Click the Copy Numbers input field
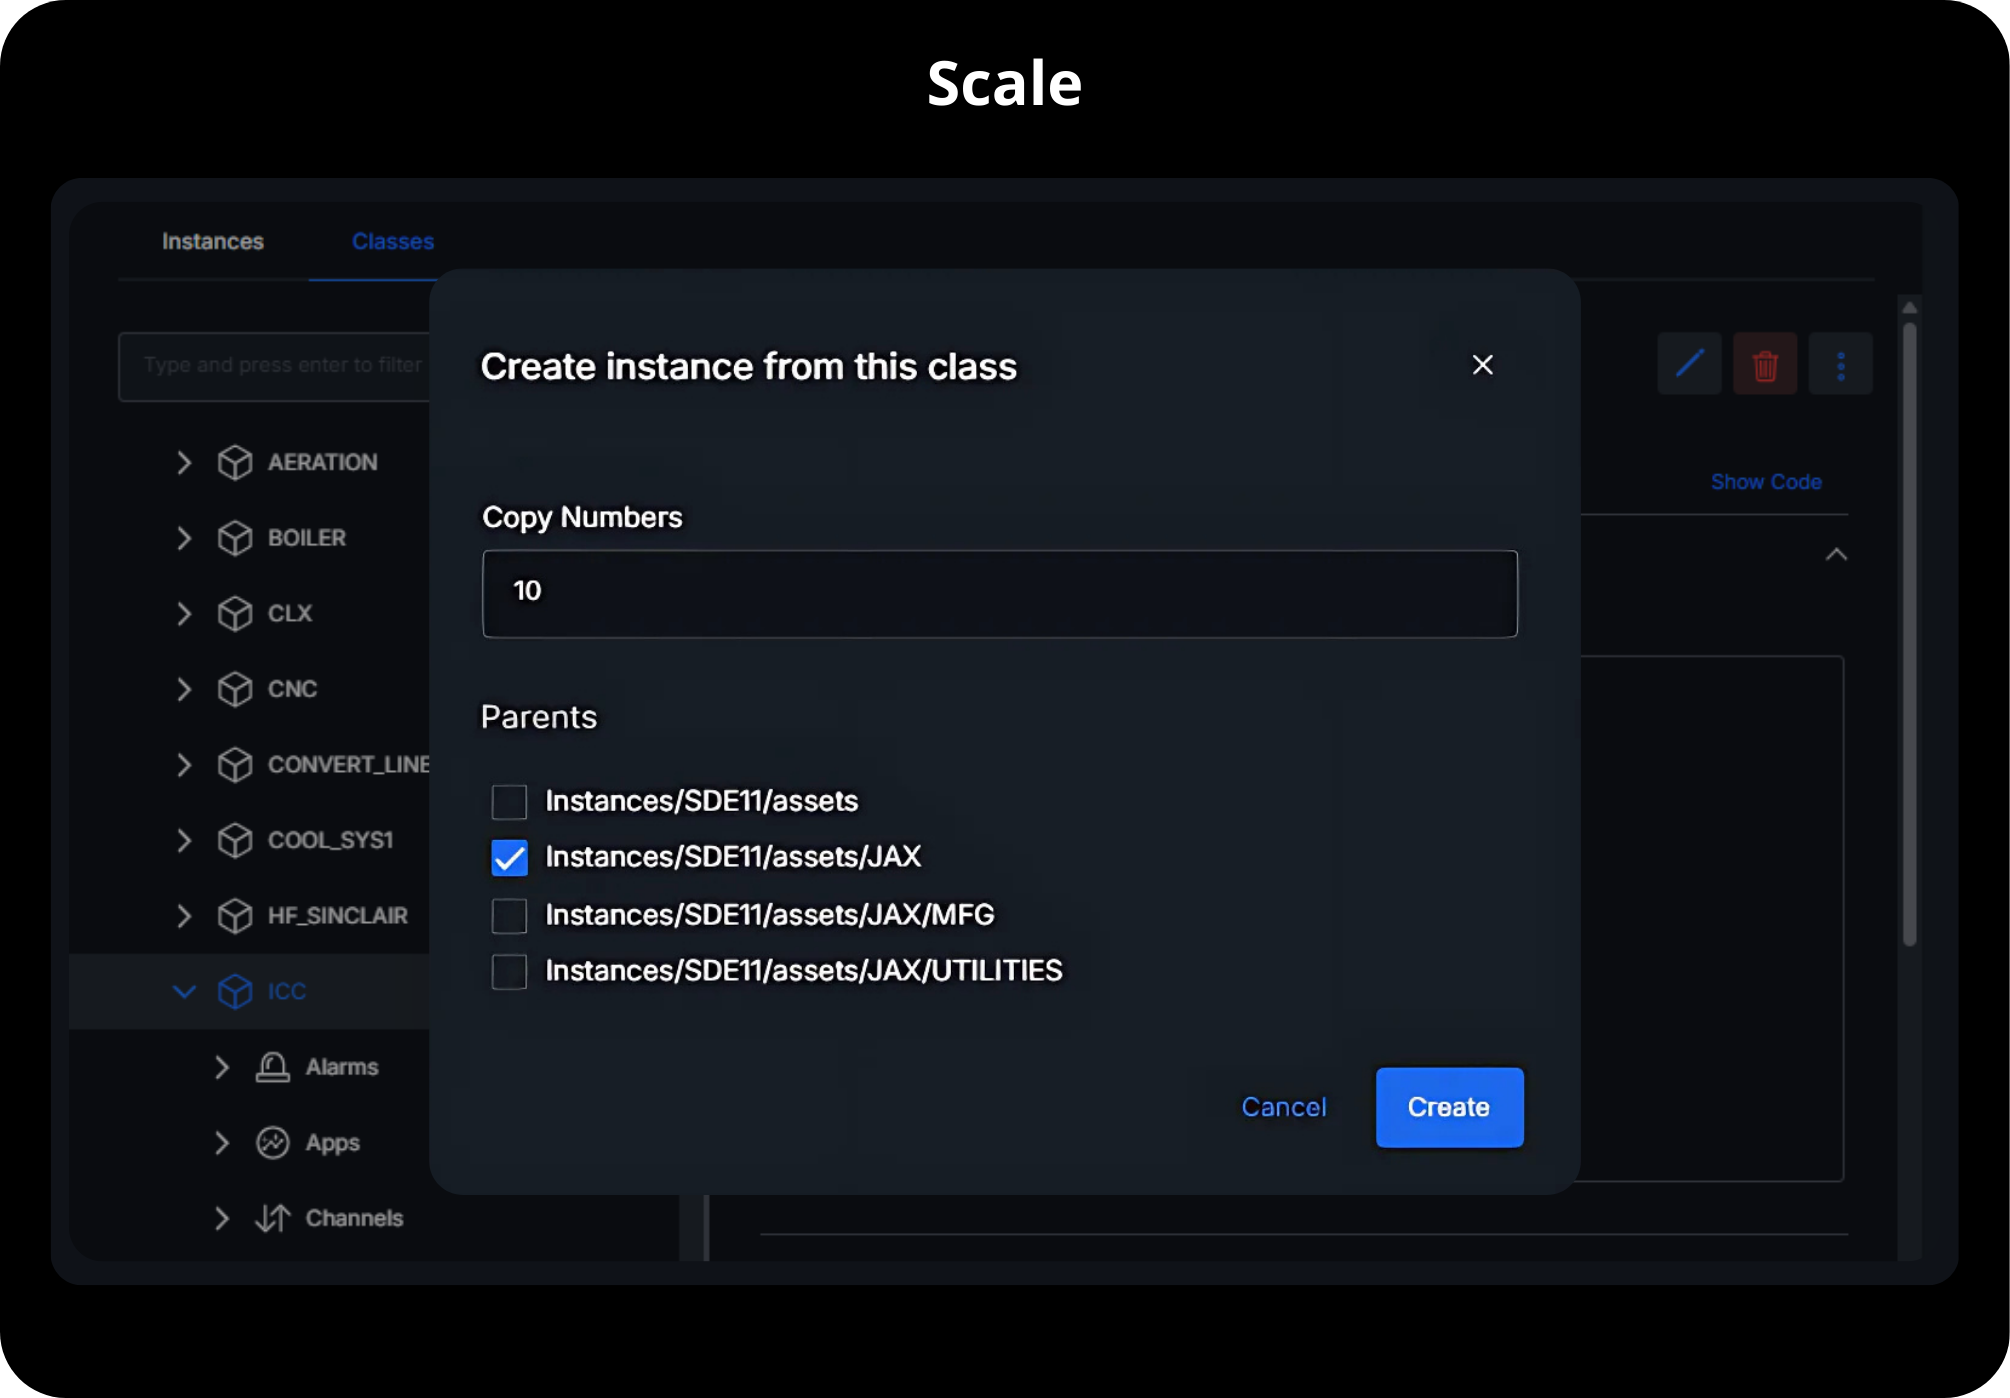The width and height of the screenshot is (2010, 1398). pyautogui.click(x=999, y=593)
